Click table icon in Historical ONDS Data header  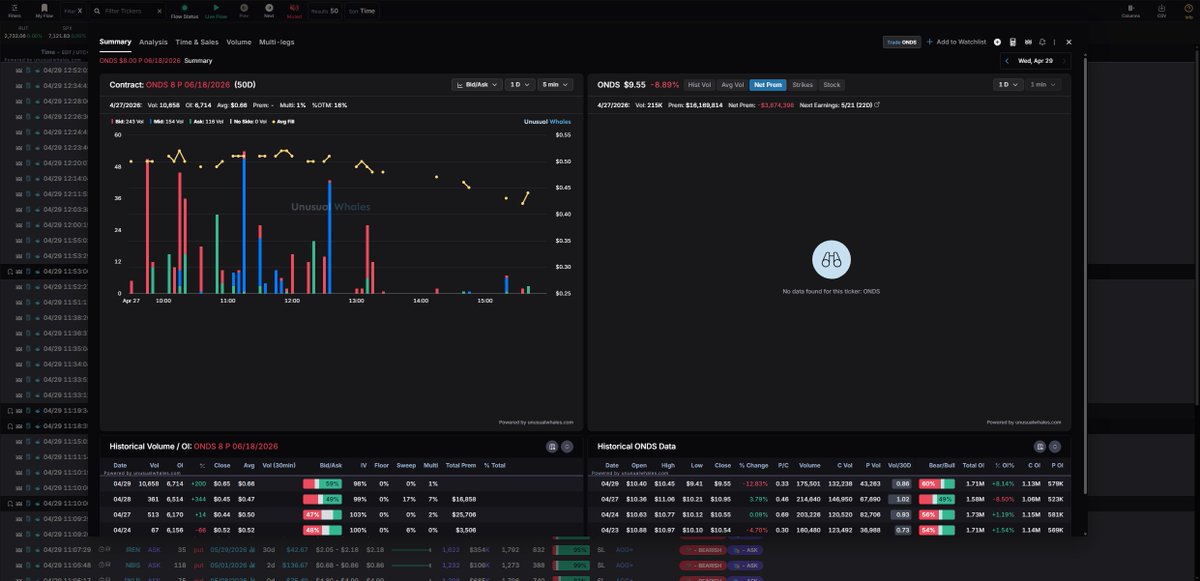tap(1040, 446)
